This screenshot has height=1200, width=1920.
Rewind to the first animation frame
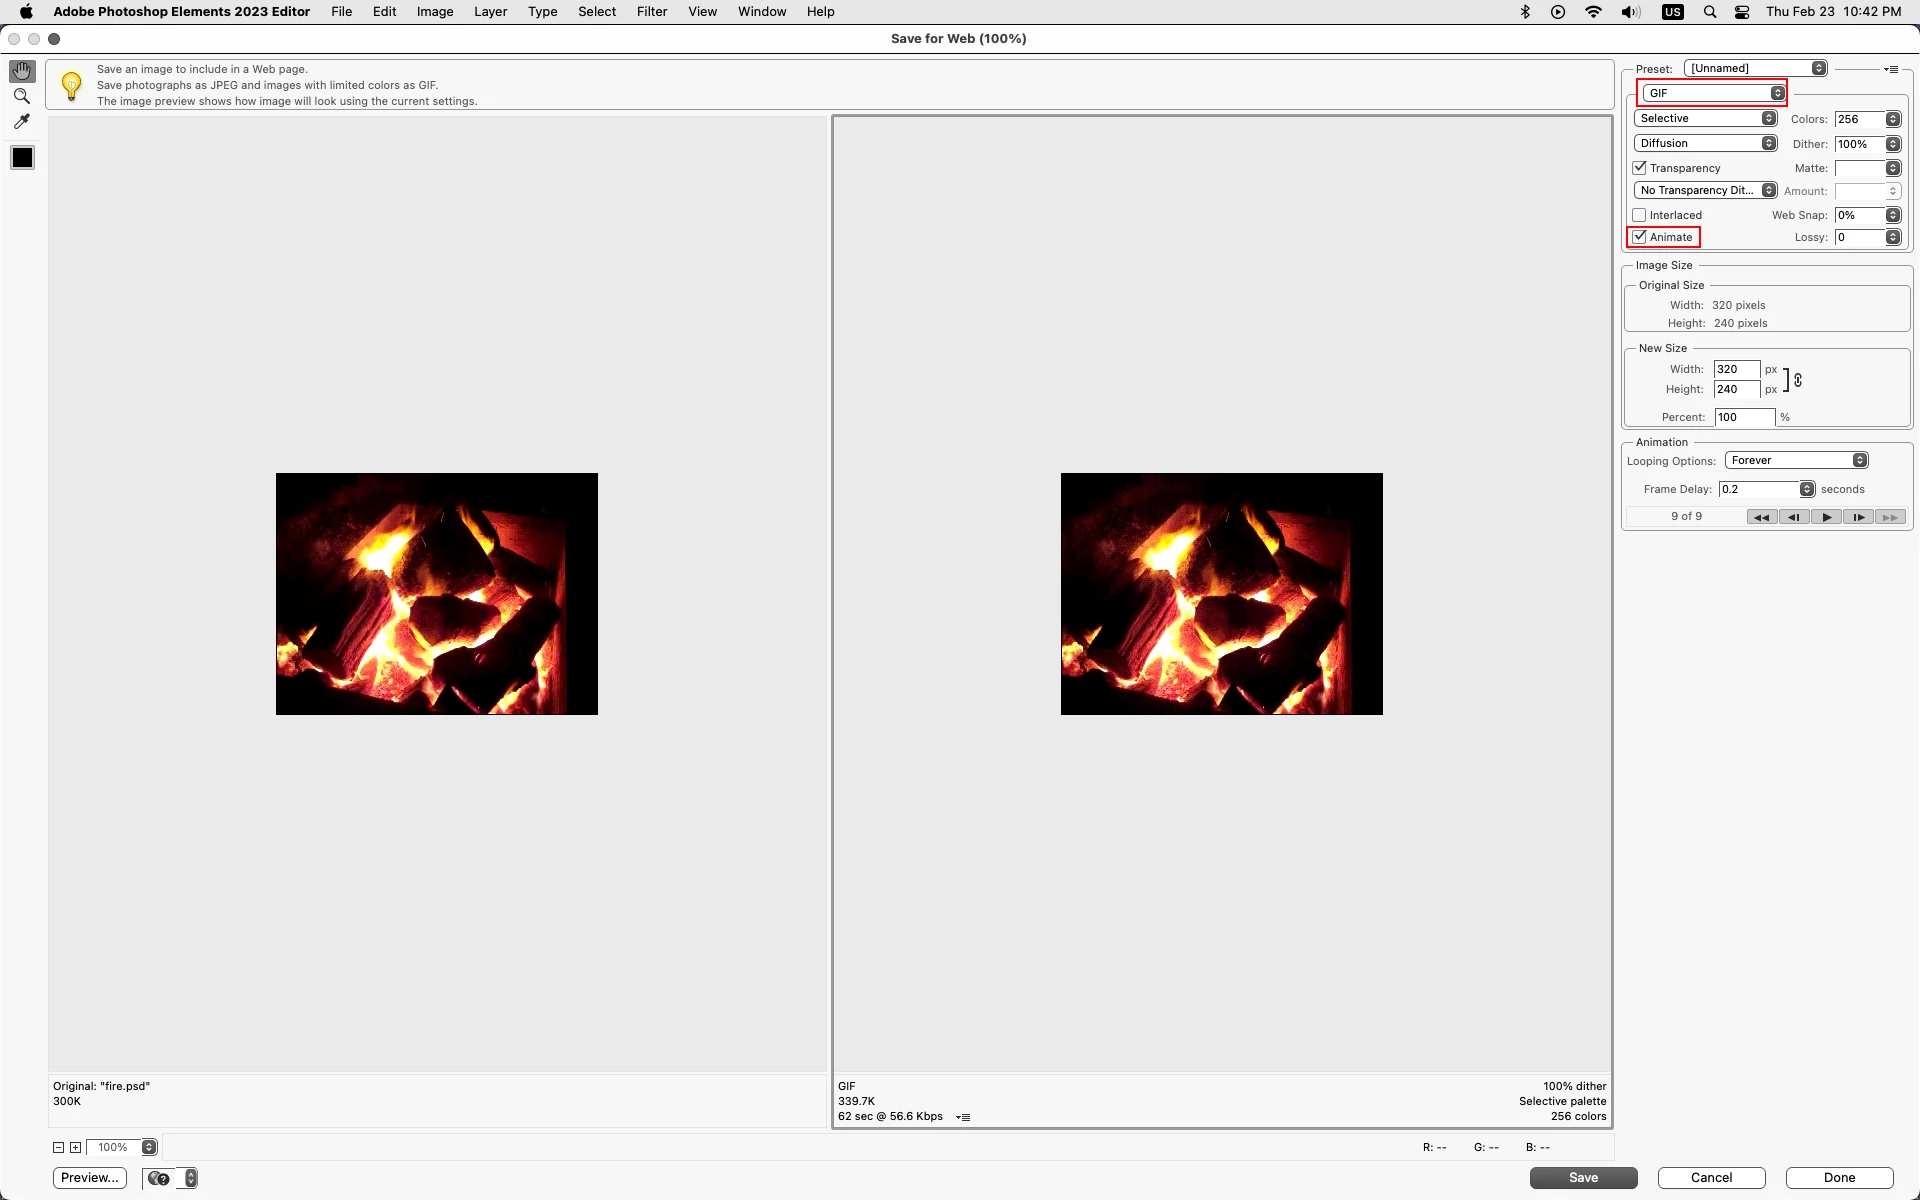tap(1761, 517)
